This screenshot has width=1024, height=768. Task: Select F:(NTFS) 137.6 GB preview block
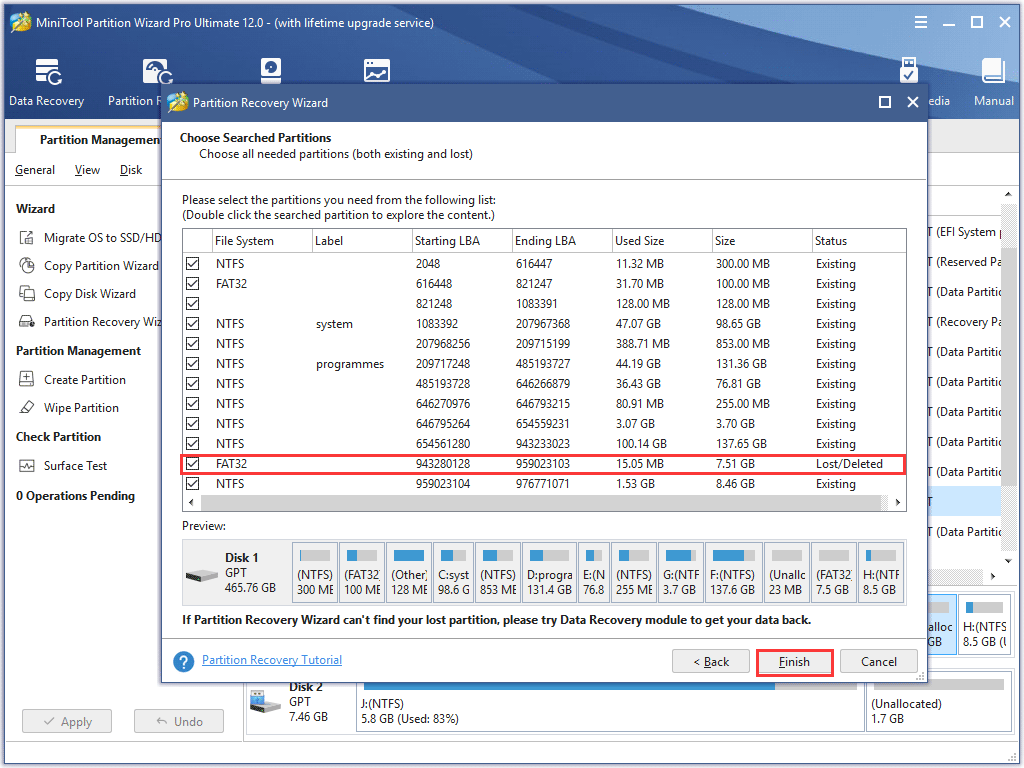point(733,573)
